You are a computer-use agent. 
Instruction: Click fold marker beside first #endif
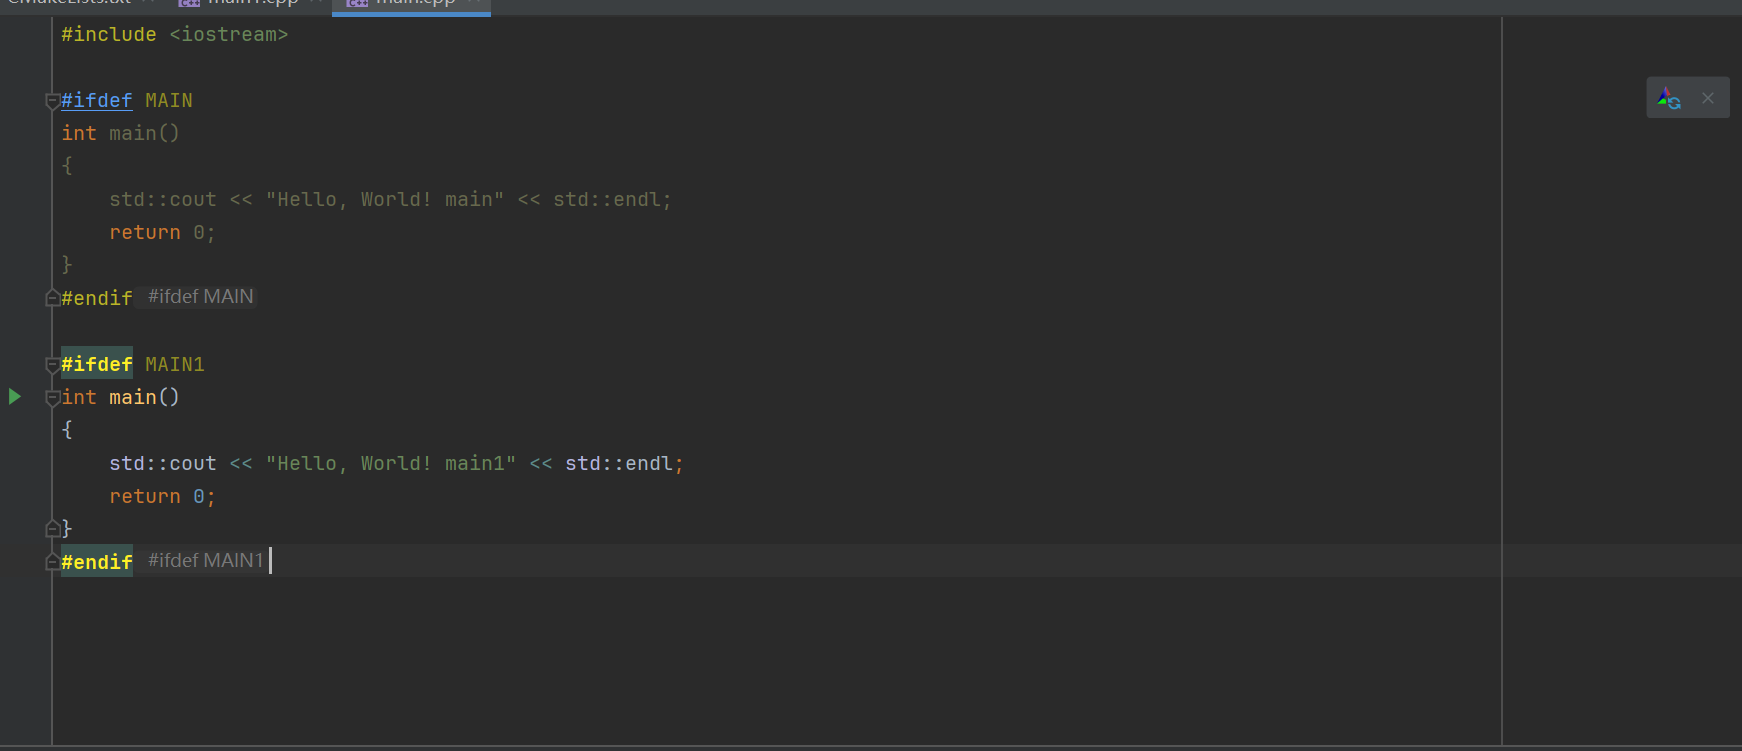coord(52,298)
